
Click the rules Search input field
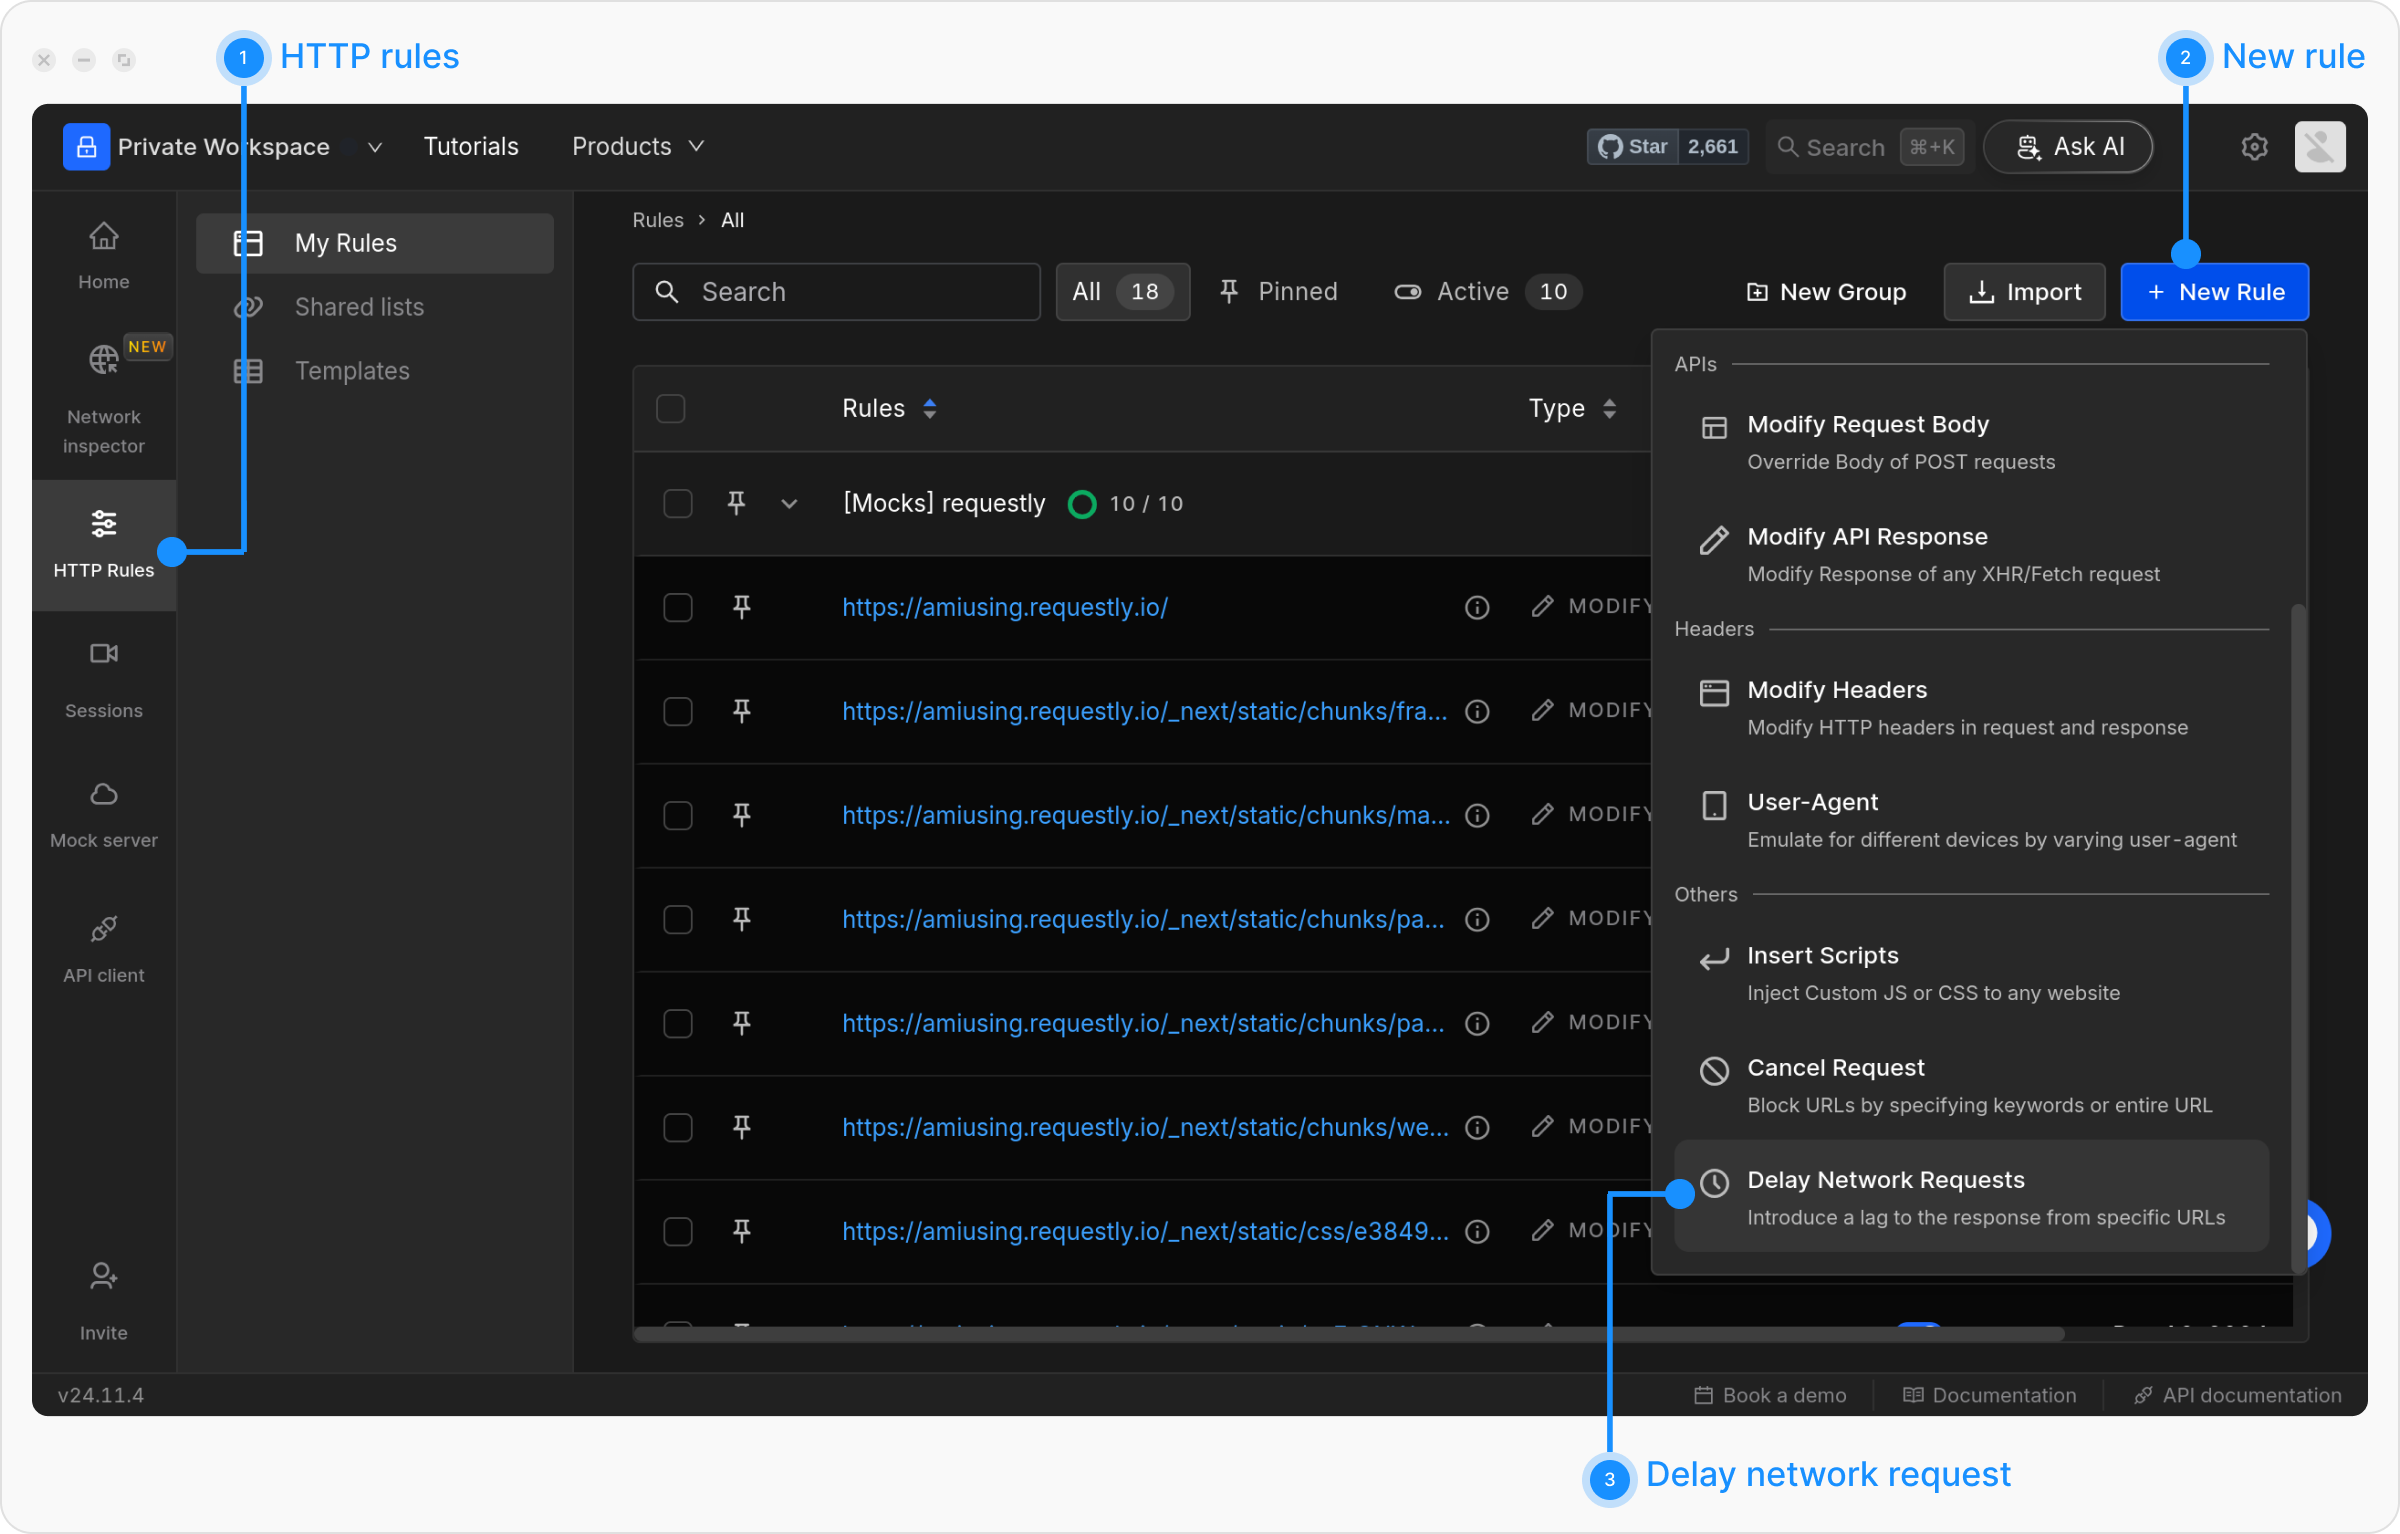(x=836, y=292)
